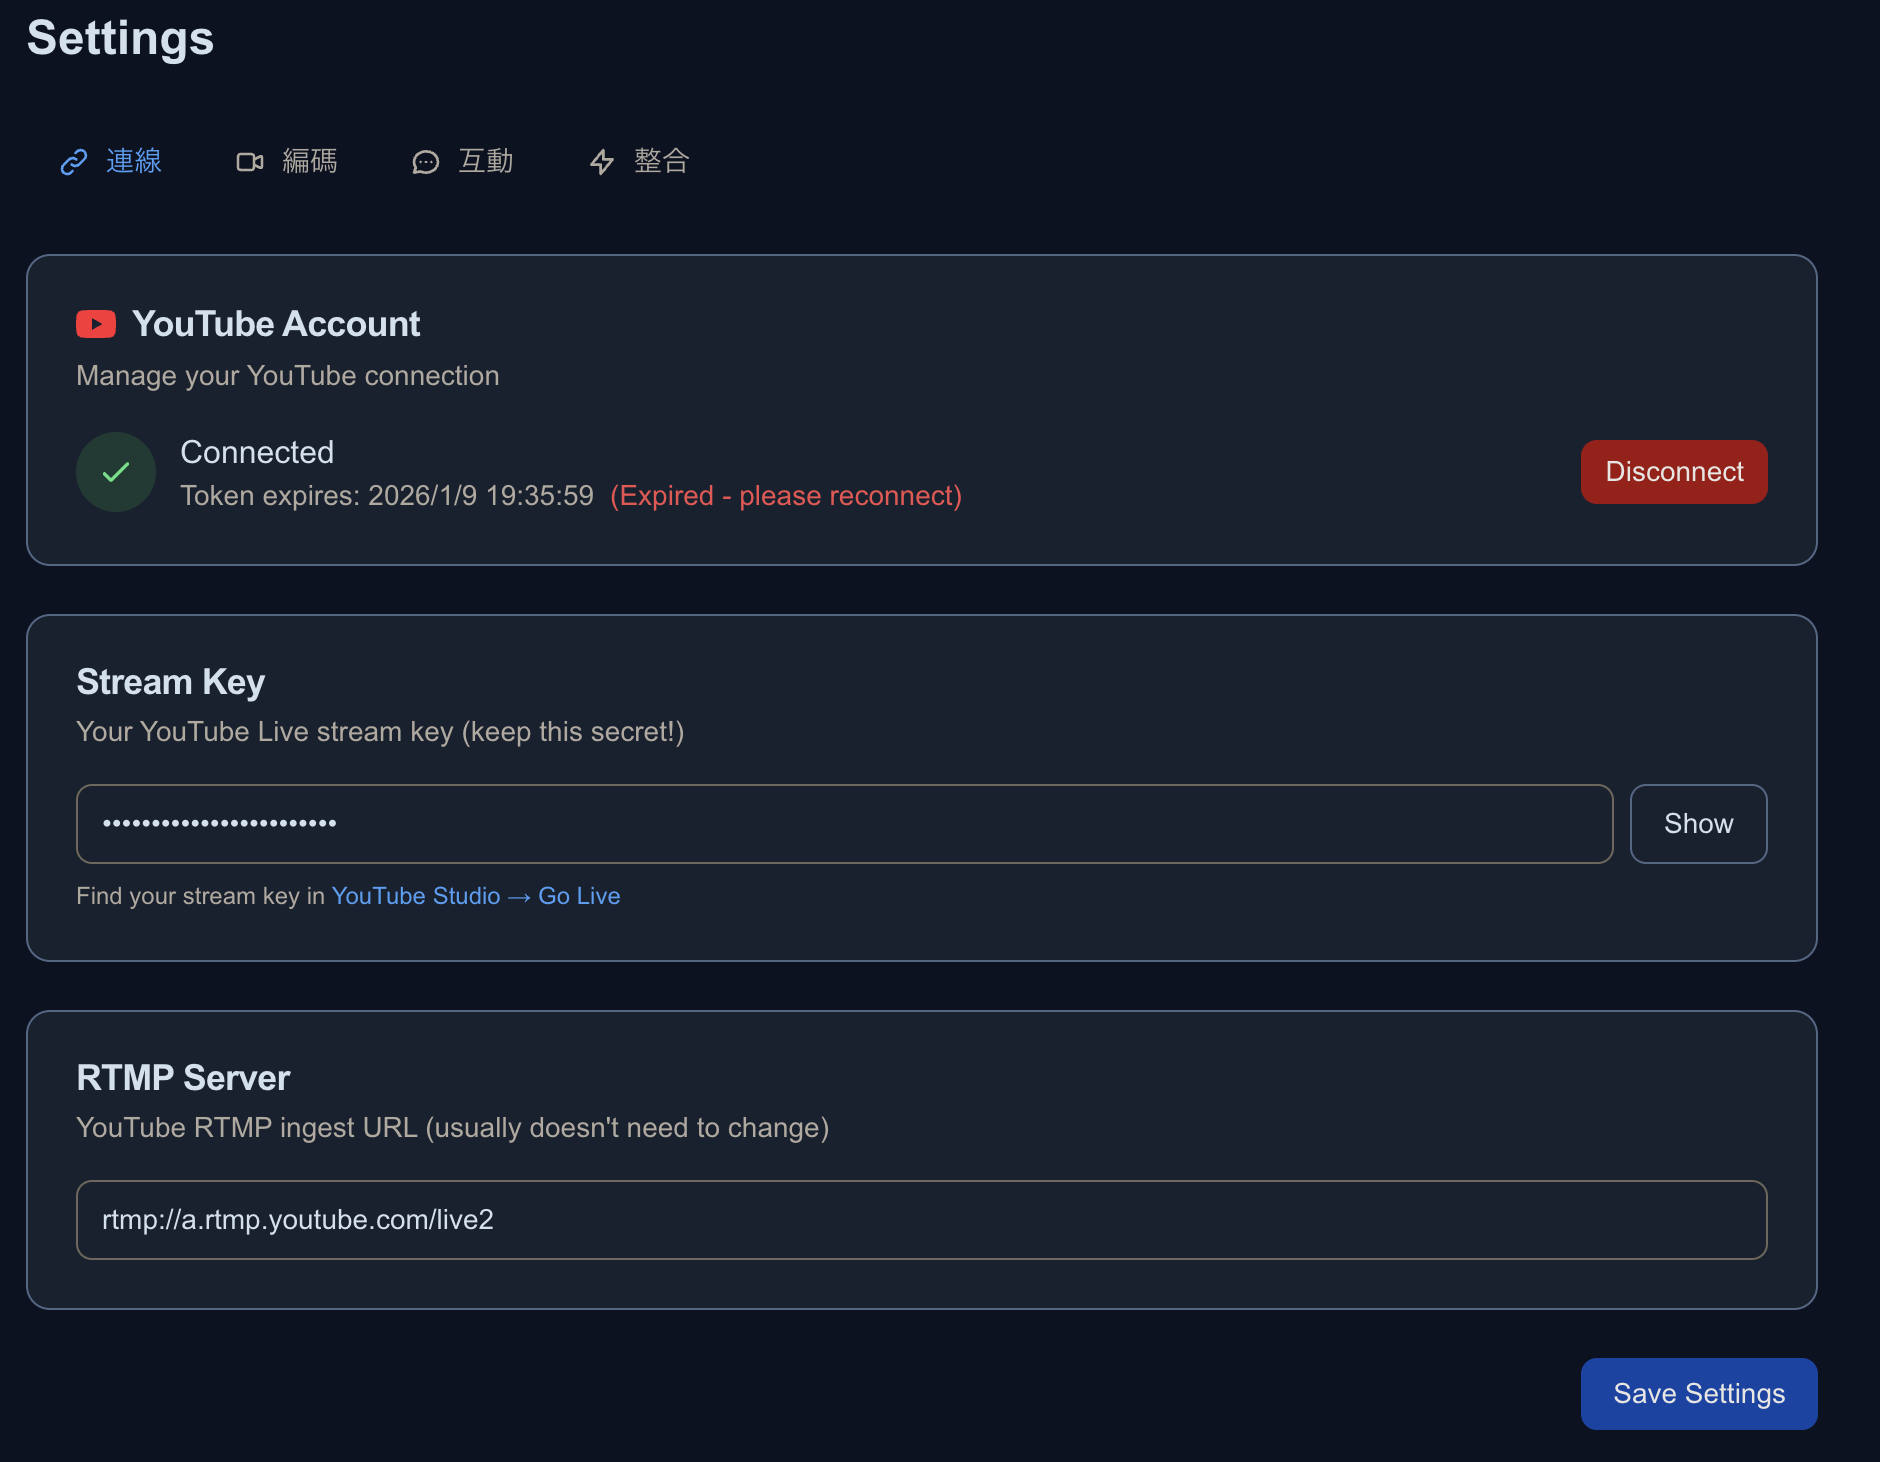Click the Save Settings button
The width and height of the screenshot is (1880, 1462).
pyautogui.click(x=1698, y=1394)
